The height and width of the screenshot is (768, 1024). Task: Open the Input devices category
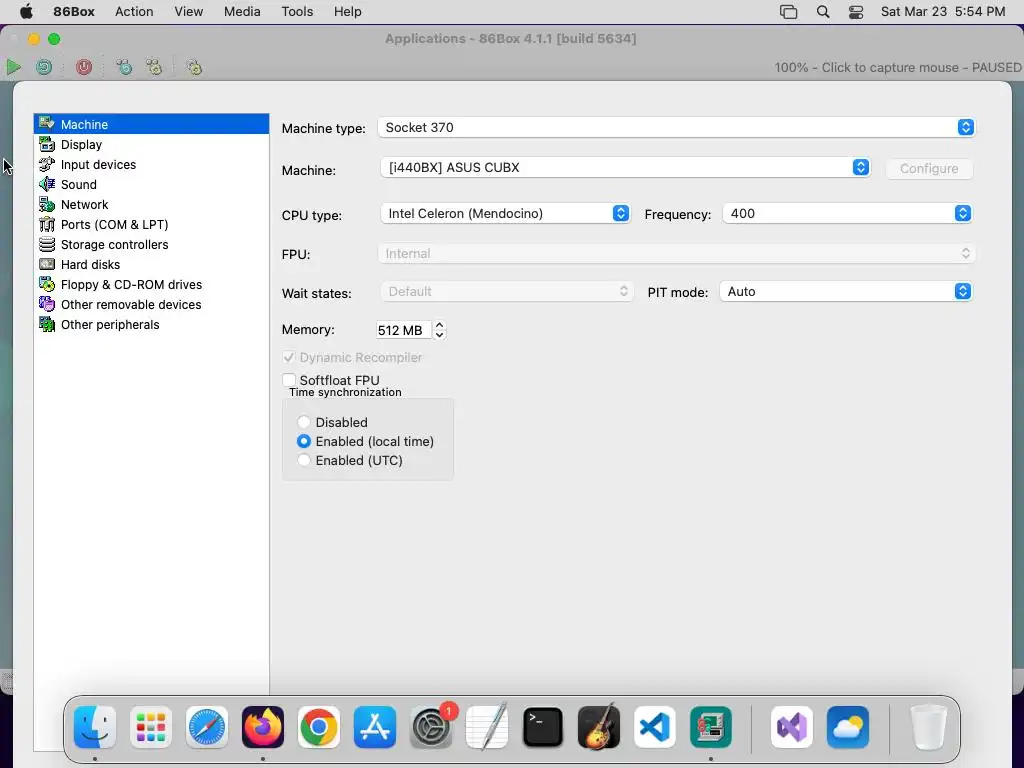(152, 165)
